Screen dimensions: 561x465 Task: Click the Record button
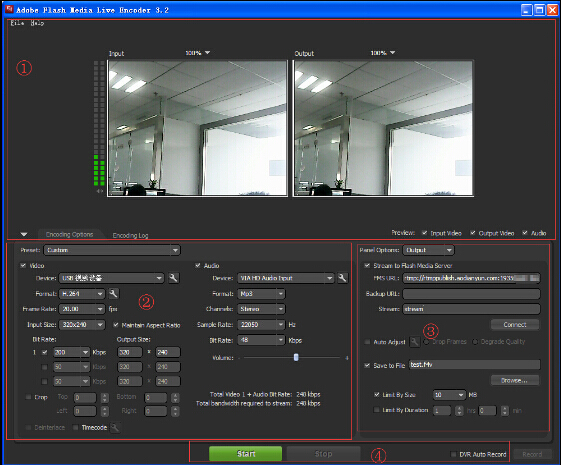532,454
